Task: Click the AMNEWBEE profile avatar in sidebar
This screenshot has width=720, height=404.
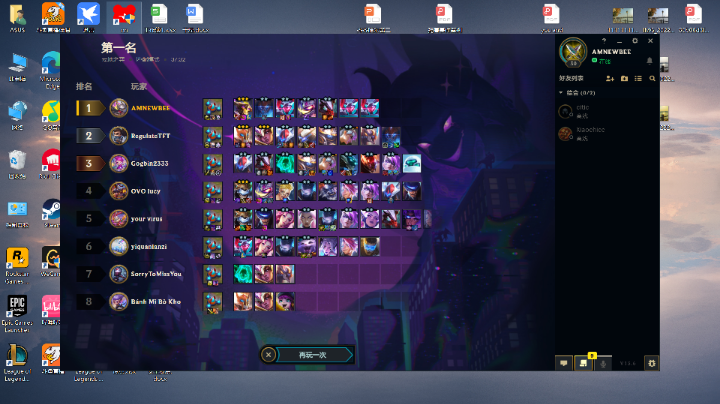Action: [573, 51]
